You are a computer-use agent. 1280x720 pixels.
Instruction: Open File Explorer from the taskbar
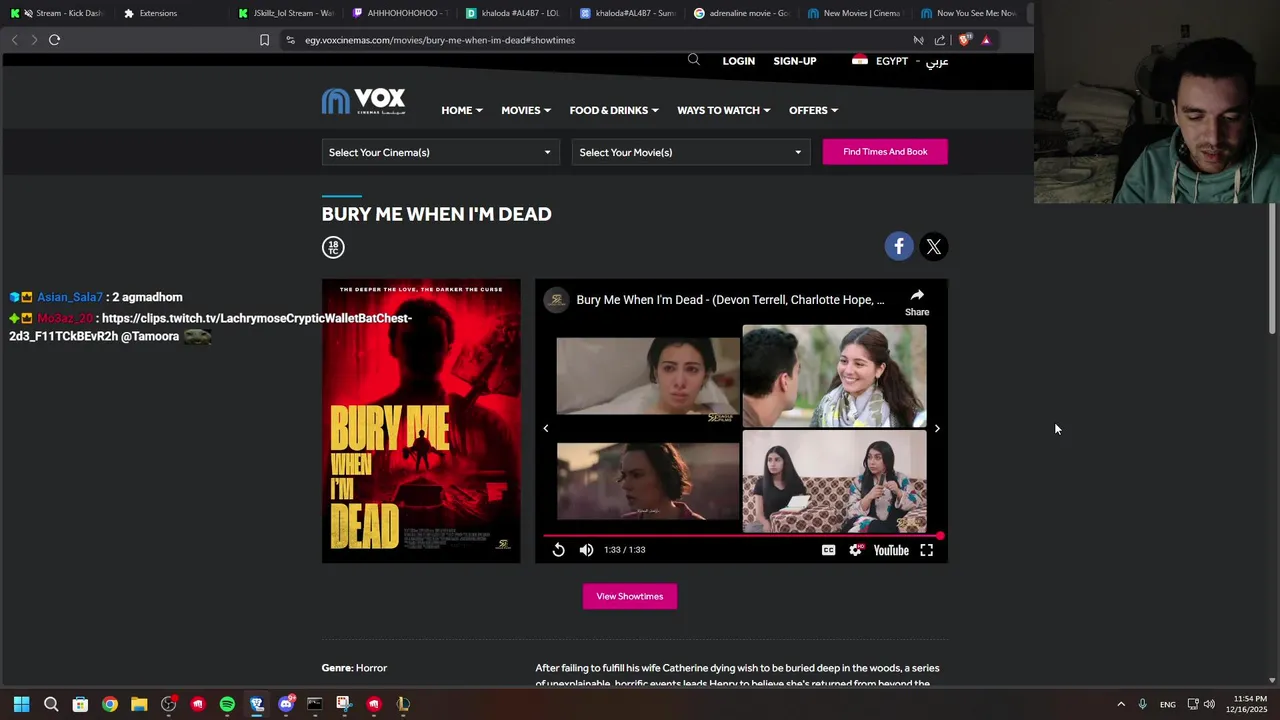point(139,704)
